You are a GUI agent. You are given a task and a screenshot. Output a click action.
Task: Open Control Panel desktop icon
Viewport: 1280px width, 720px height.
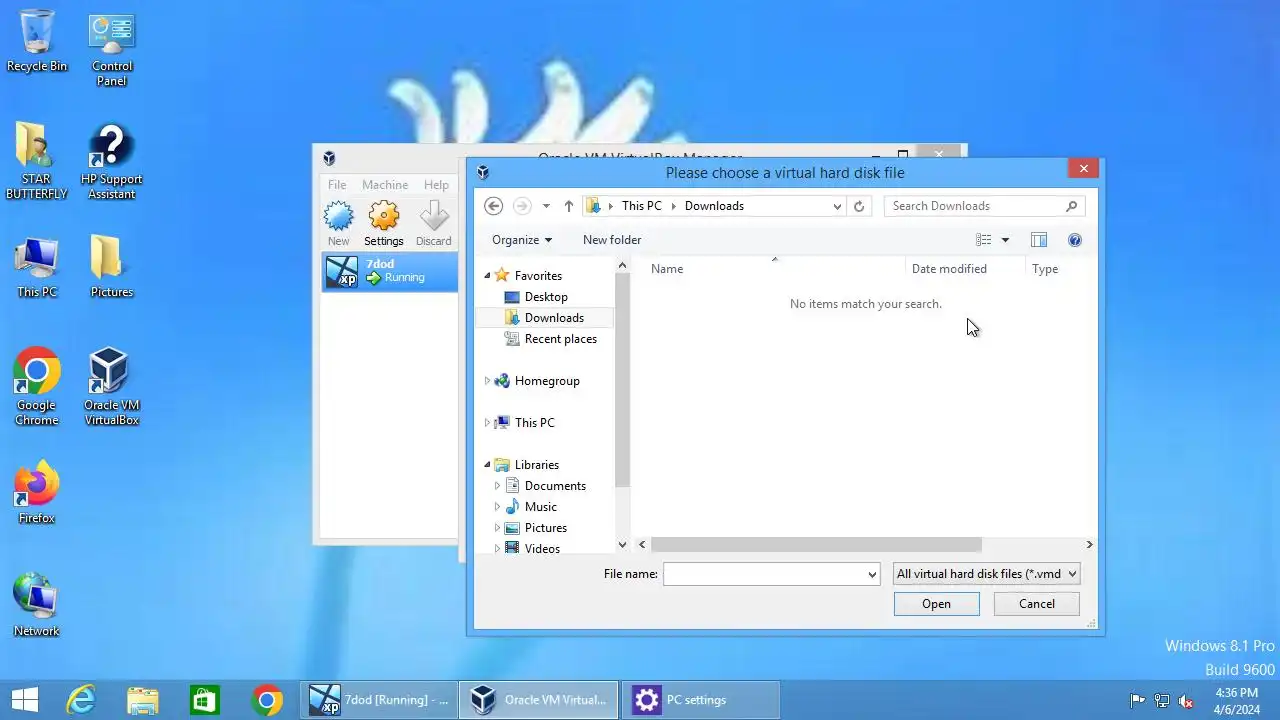click(x=112, y=49)
